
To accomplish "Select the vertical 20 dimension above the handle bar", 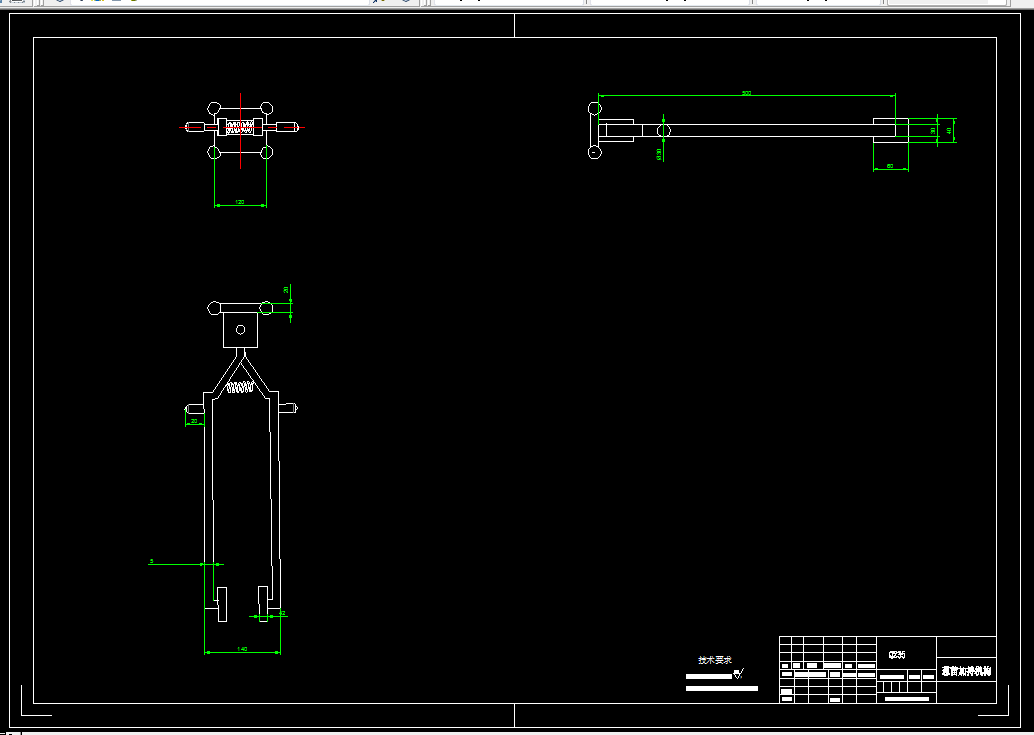I will coord(286,289).
